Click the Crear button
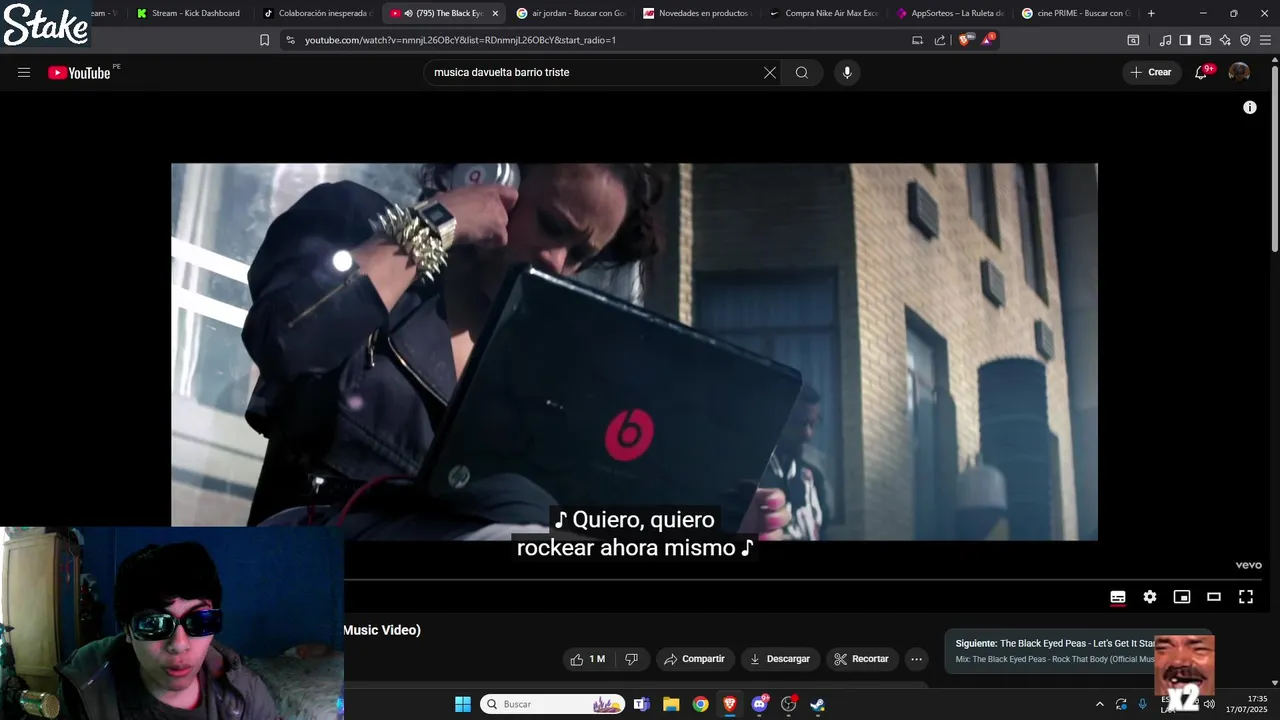This screenshot has height=720, width=1280. point(1151,72)
